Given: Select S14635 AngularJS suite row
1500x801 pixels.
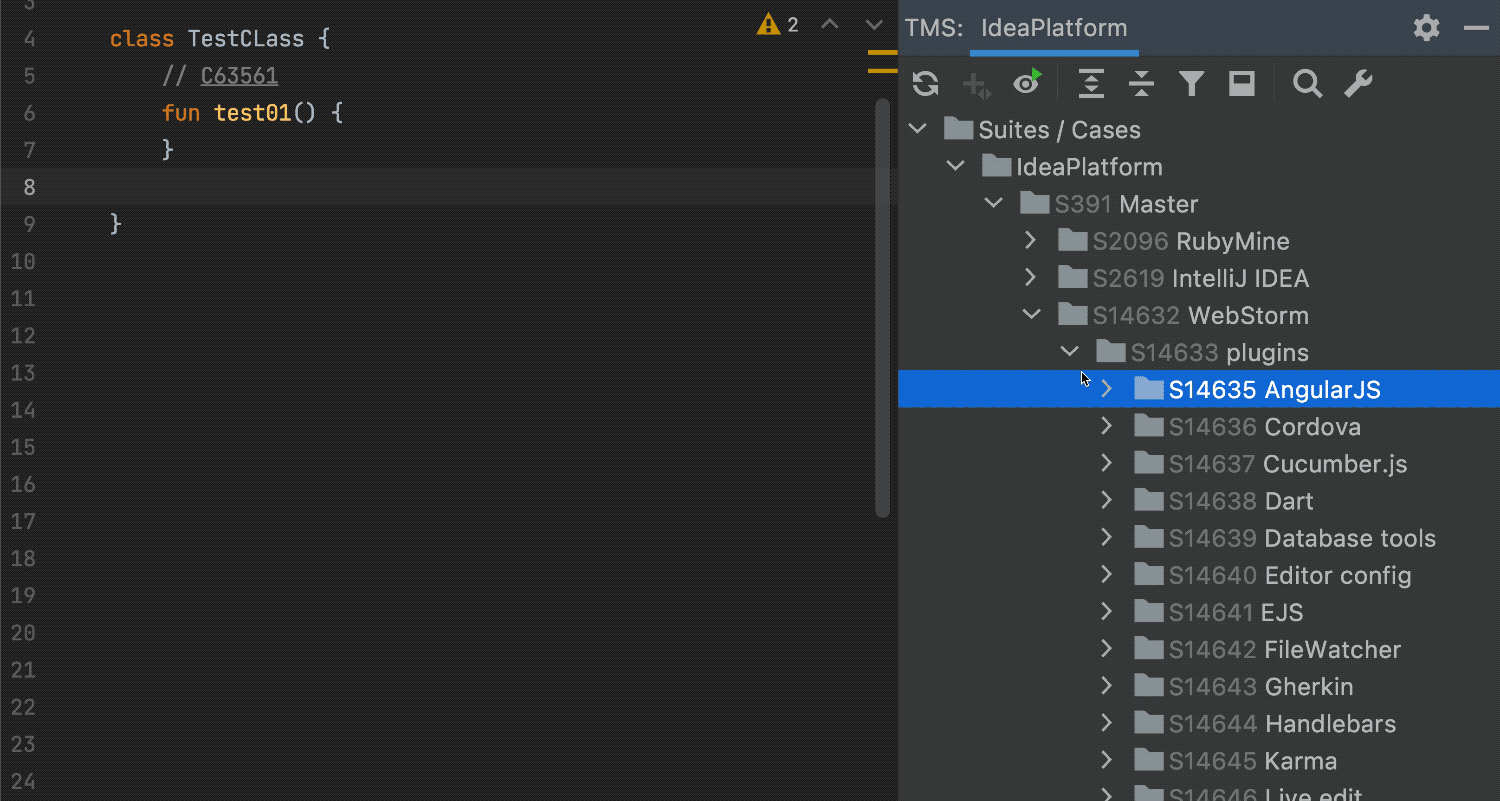Looking at the screenshot, I should (x=1199, y=389).
